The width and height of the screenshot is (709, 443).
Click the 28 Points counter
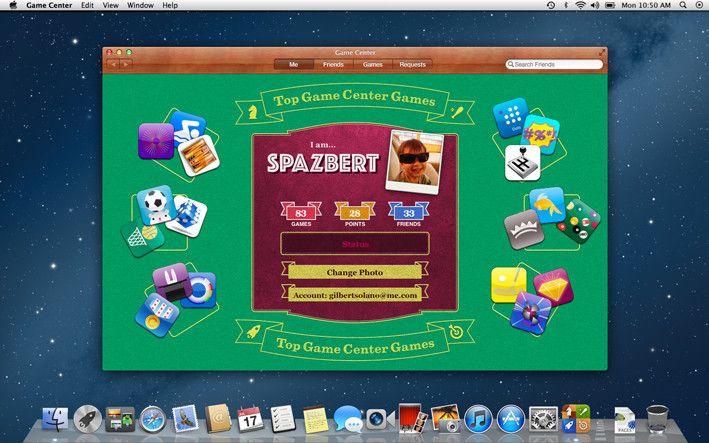(355, 214)
